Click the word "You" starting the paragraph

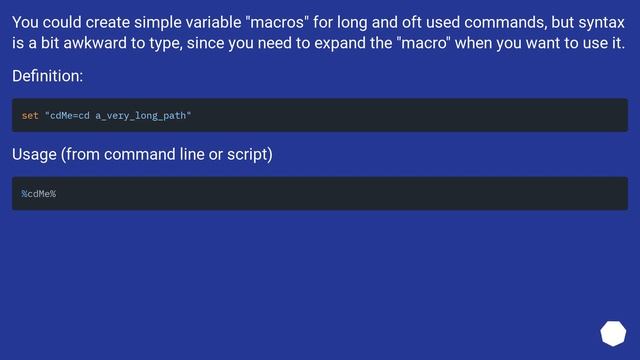tap(25, 22)
